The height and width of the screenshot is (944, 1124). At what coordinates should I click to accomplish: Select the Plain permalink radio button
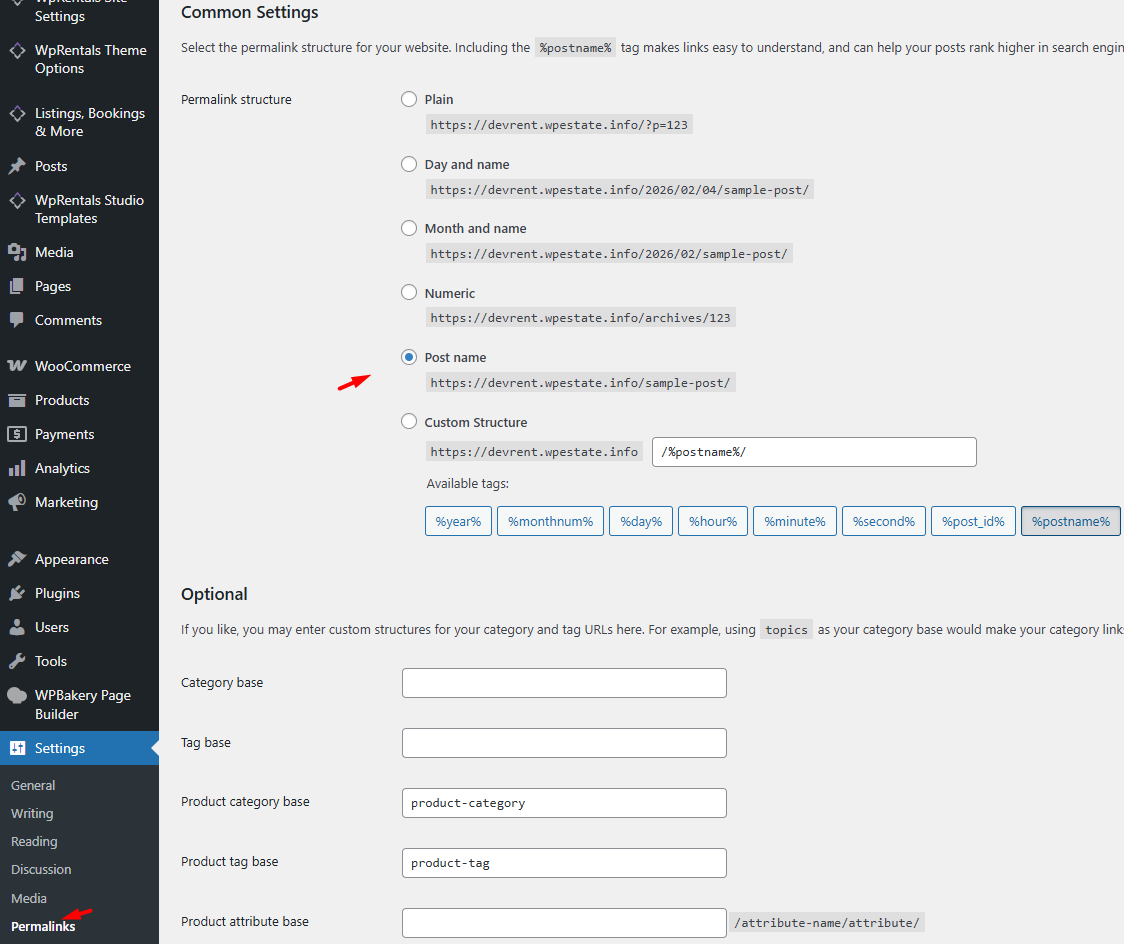click(409, 99)
